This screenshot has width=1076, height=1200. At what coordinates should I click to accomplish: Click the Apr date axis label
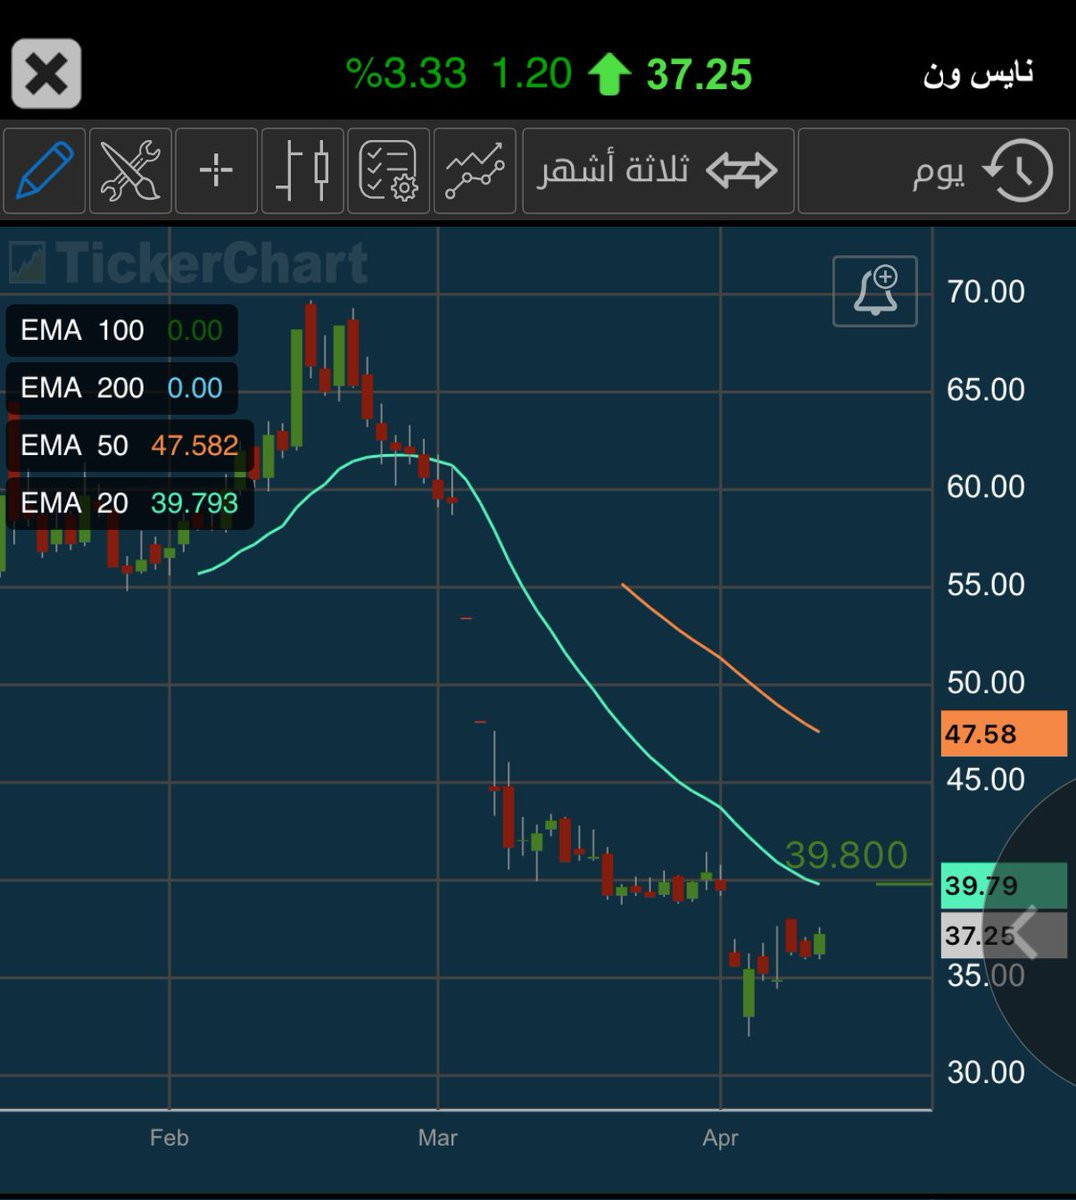pyautogui.click(x=720, y=1138)
